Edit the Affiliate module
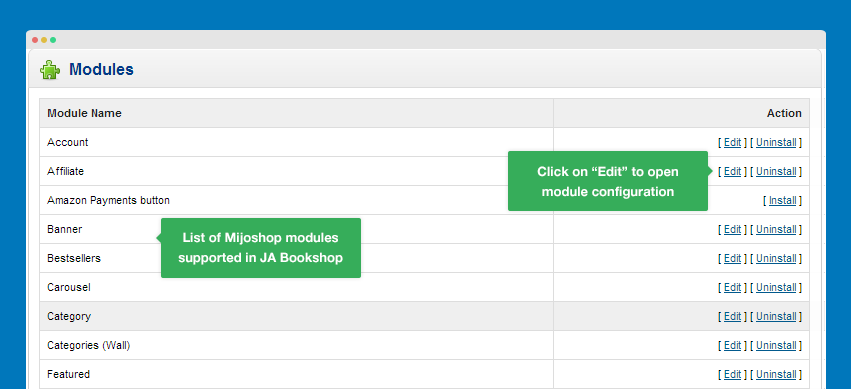Image resolution: width=851 pixels, height=389 pixels. pos(732,171)
